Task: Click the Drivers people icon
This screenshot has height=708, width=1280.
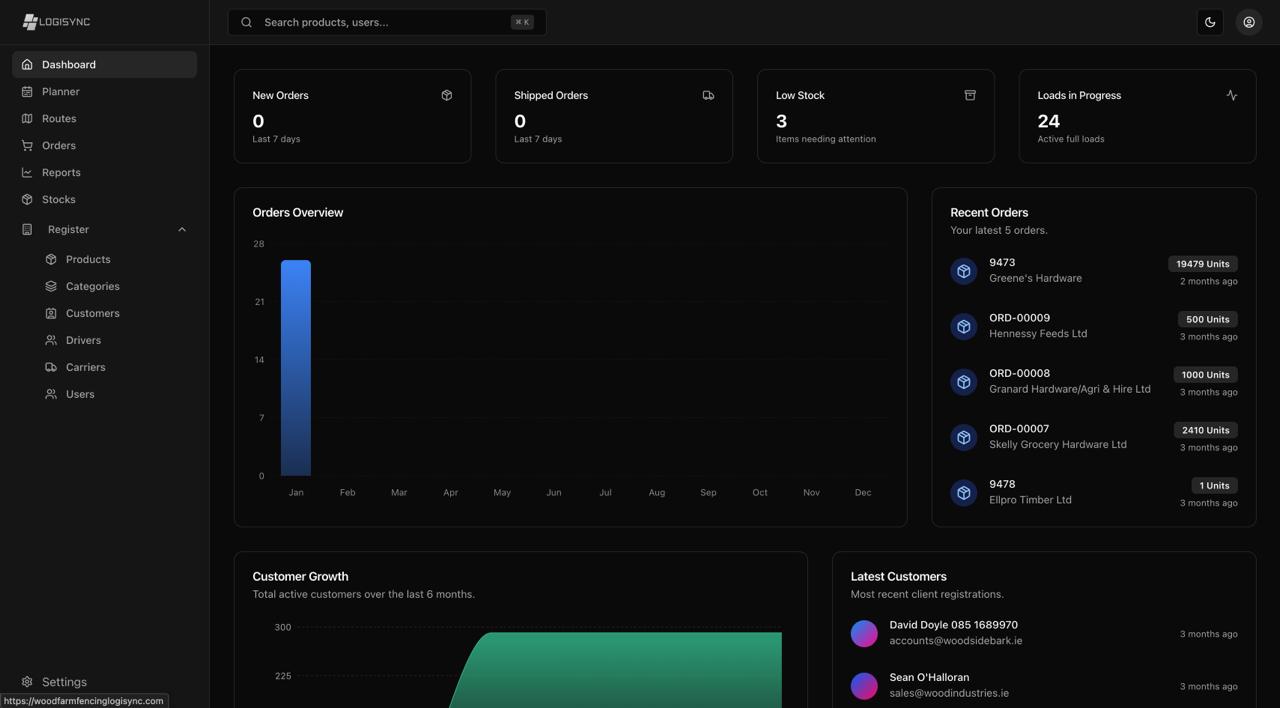Action: [x=51, y=340]
